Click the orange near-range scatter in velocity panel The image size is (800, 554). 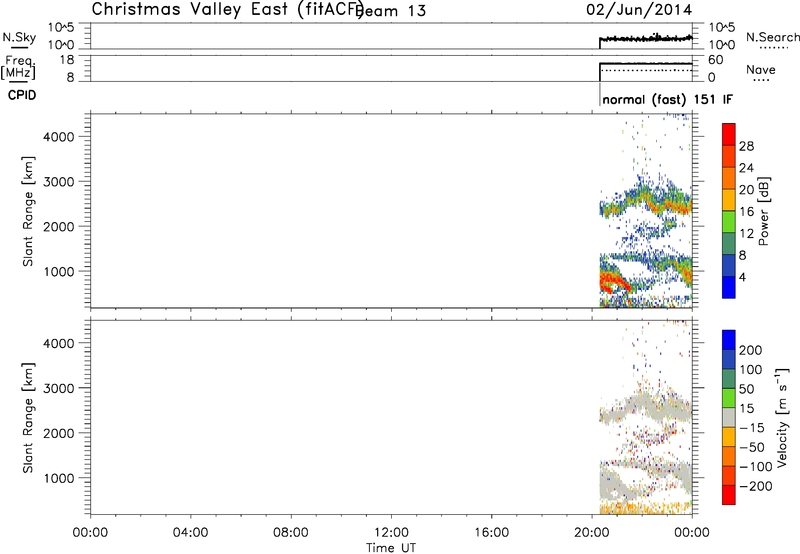click(x=646, y=508)
